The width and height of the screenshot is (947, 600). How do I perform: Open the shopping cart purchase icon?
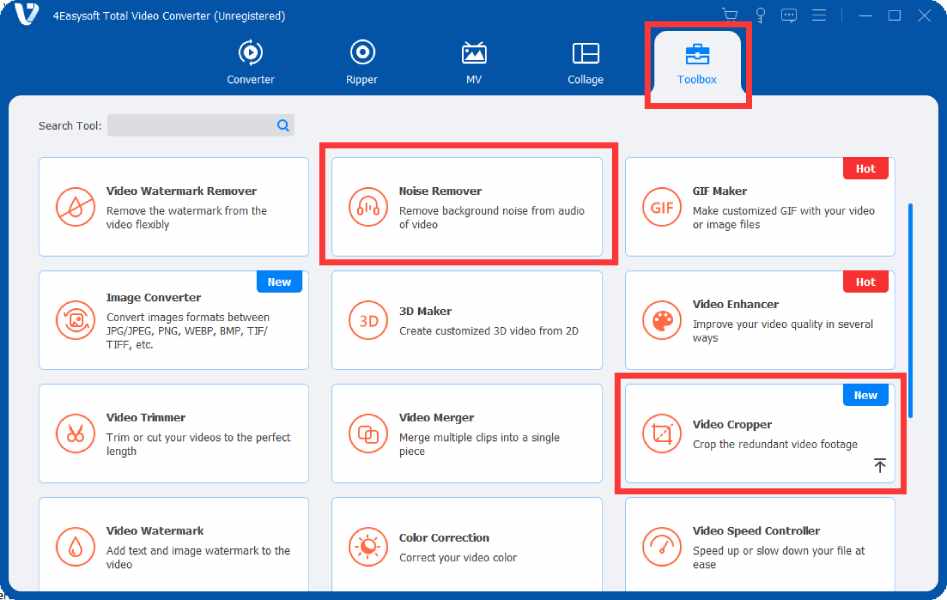[730, 15]
